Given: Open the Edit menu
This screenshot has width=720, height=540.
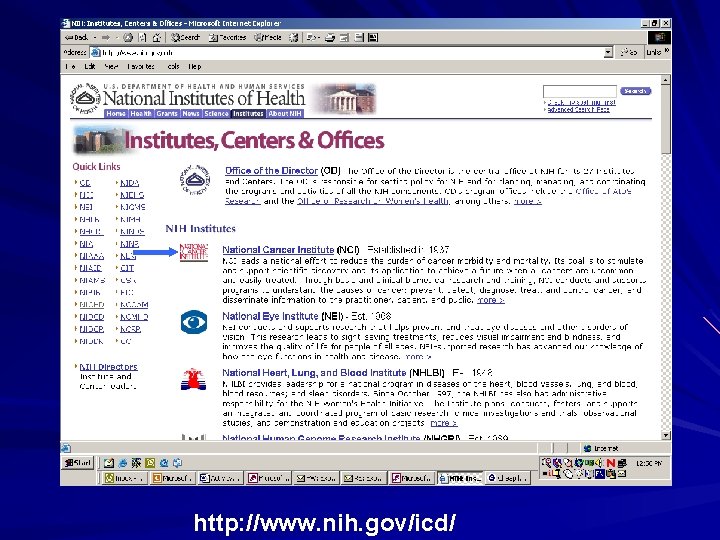Looking at the screenshot, I should tap(90, 67).
